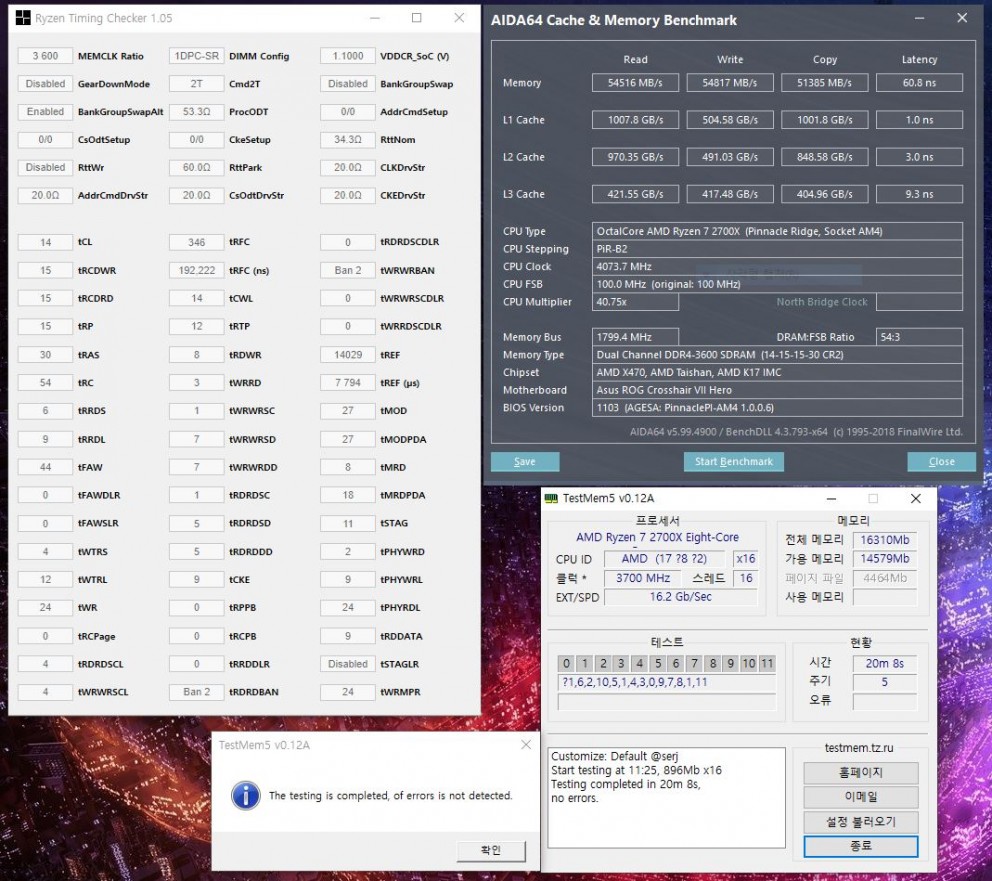Click the DRAM:FSB Ratio 54:3 field

(x=919, y=337)
